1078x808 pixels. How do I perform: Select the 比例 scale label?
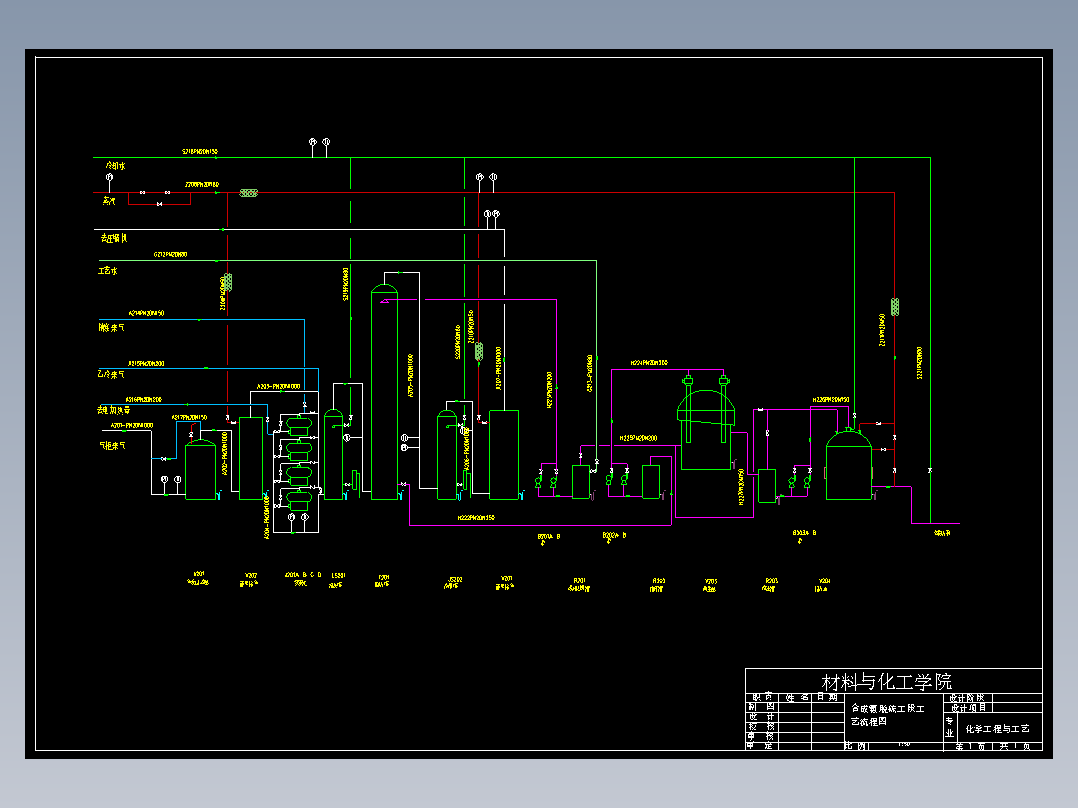tap(857, 745)
